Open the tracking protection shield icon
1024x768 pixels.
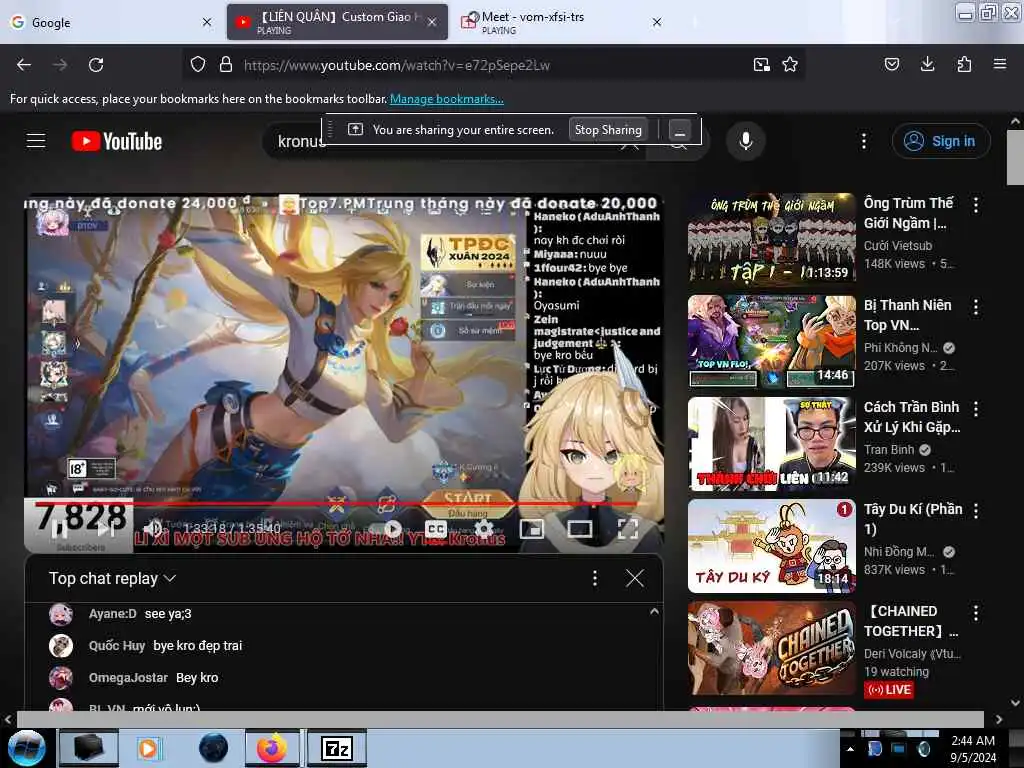(198, 65)
